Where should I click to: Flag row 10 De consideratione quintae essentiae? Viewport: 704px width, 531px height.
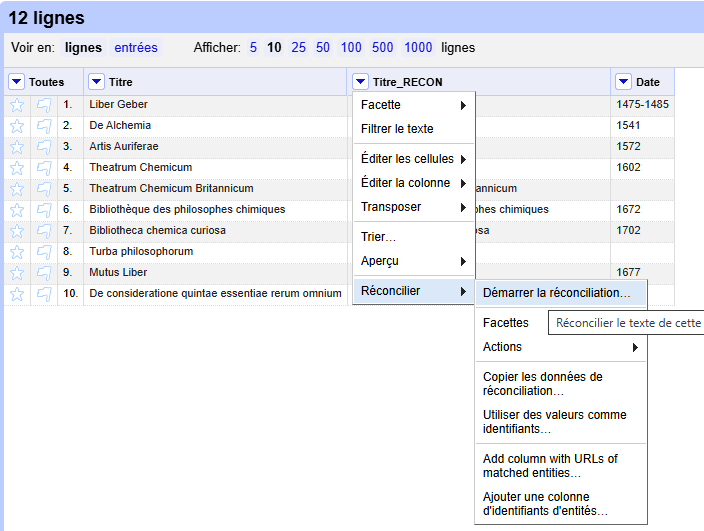pos(44,293)
